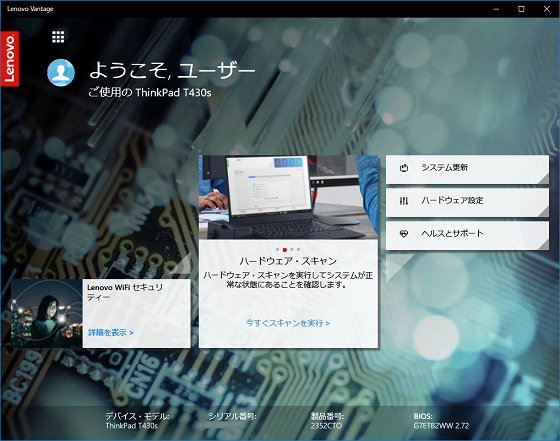Click the Lenovo WiFi security thumbnail image
The image size is (560, 441).
[x=47, y=313]
